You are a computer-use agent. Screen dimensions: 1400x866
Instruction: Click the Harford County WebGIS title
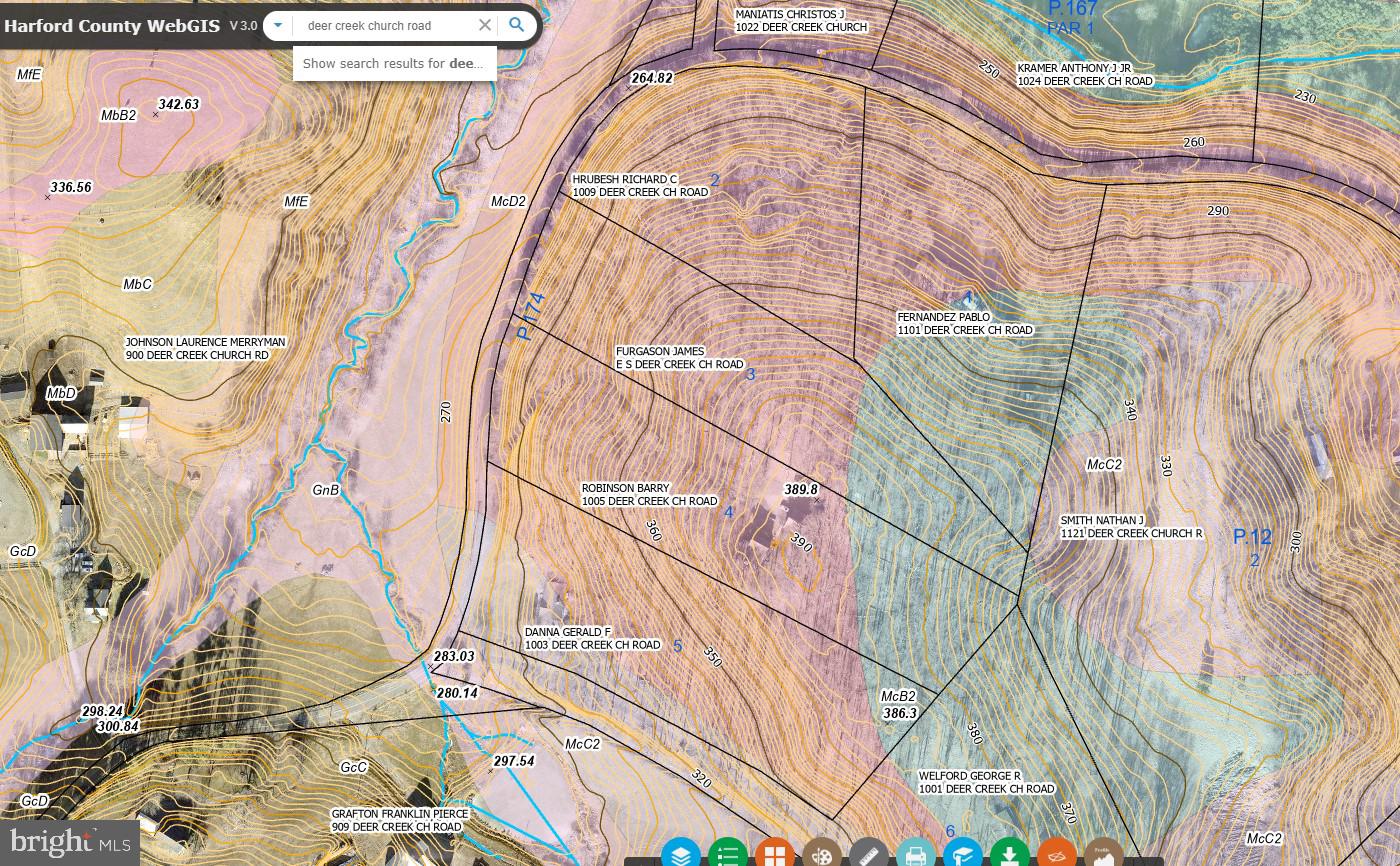112,25
